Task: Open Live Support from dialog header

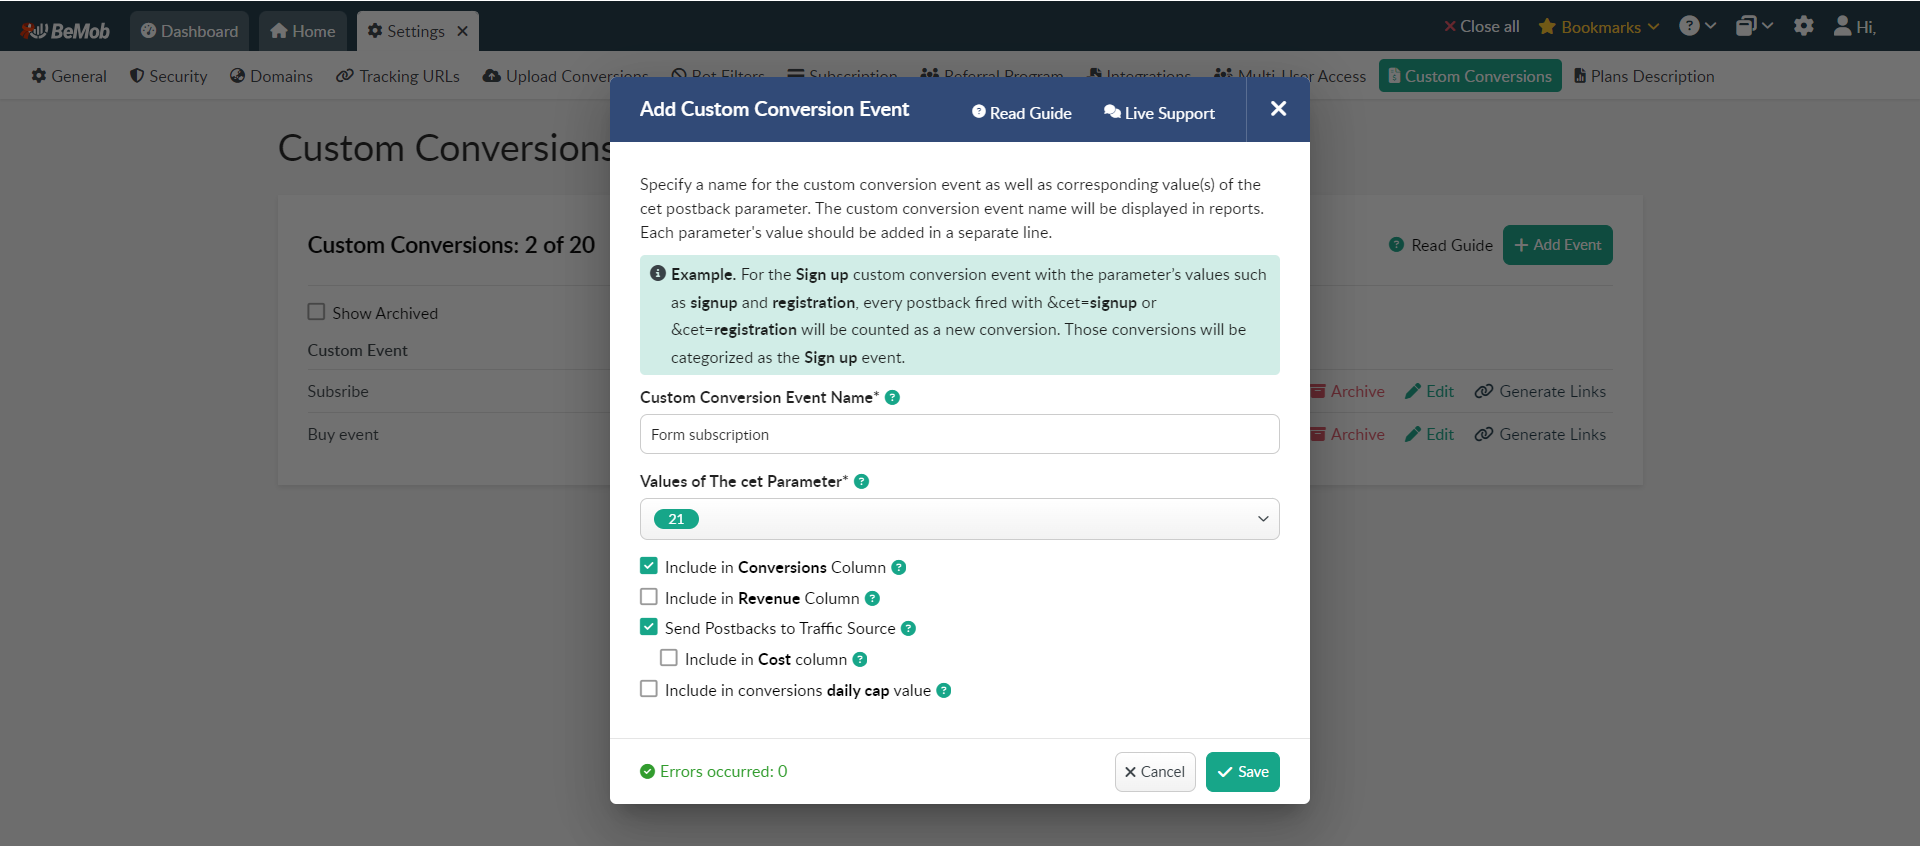Action: (x=1159, y=113)
